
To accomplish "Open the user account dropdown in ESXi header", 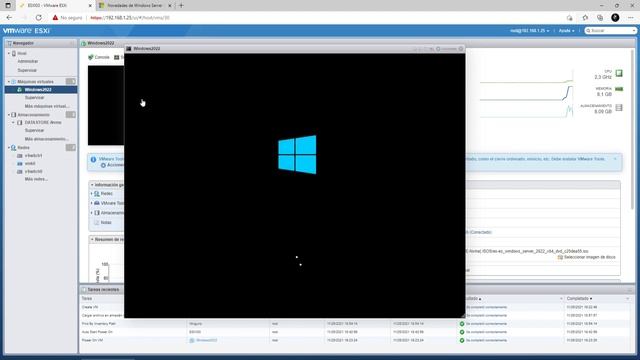I will click(x=529, y=31).
